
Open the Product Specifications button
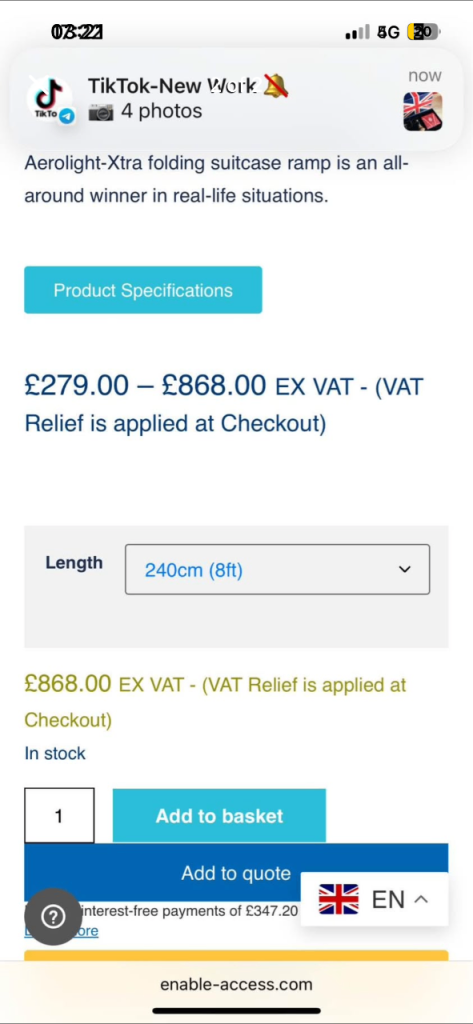click(143, 290)
